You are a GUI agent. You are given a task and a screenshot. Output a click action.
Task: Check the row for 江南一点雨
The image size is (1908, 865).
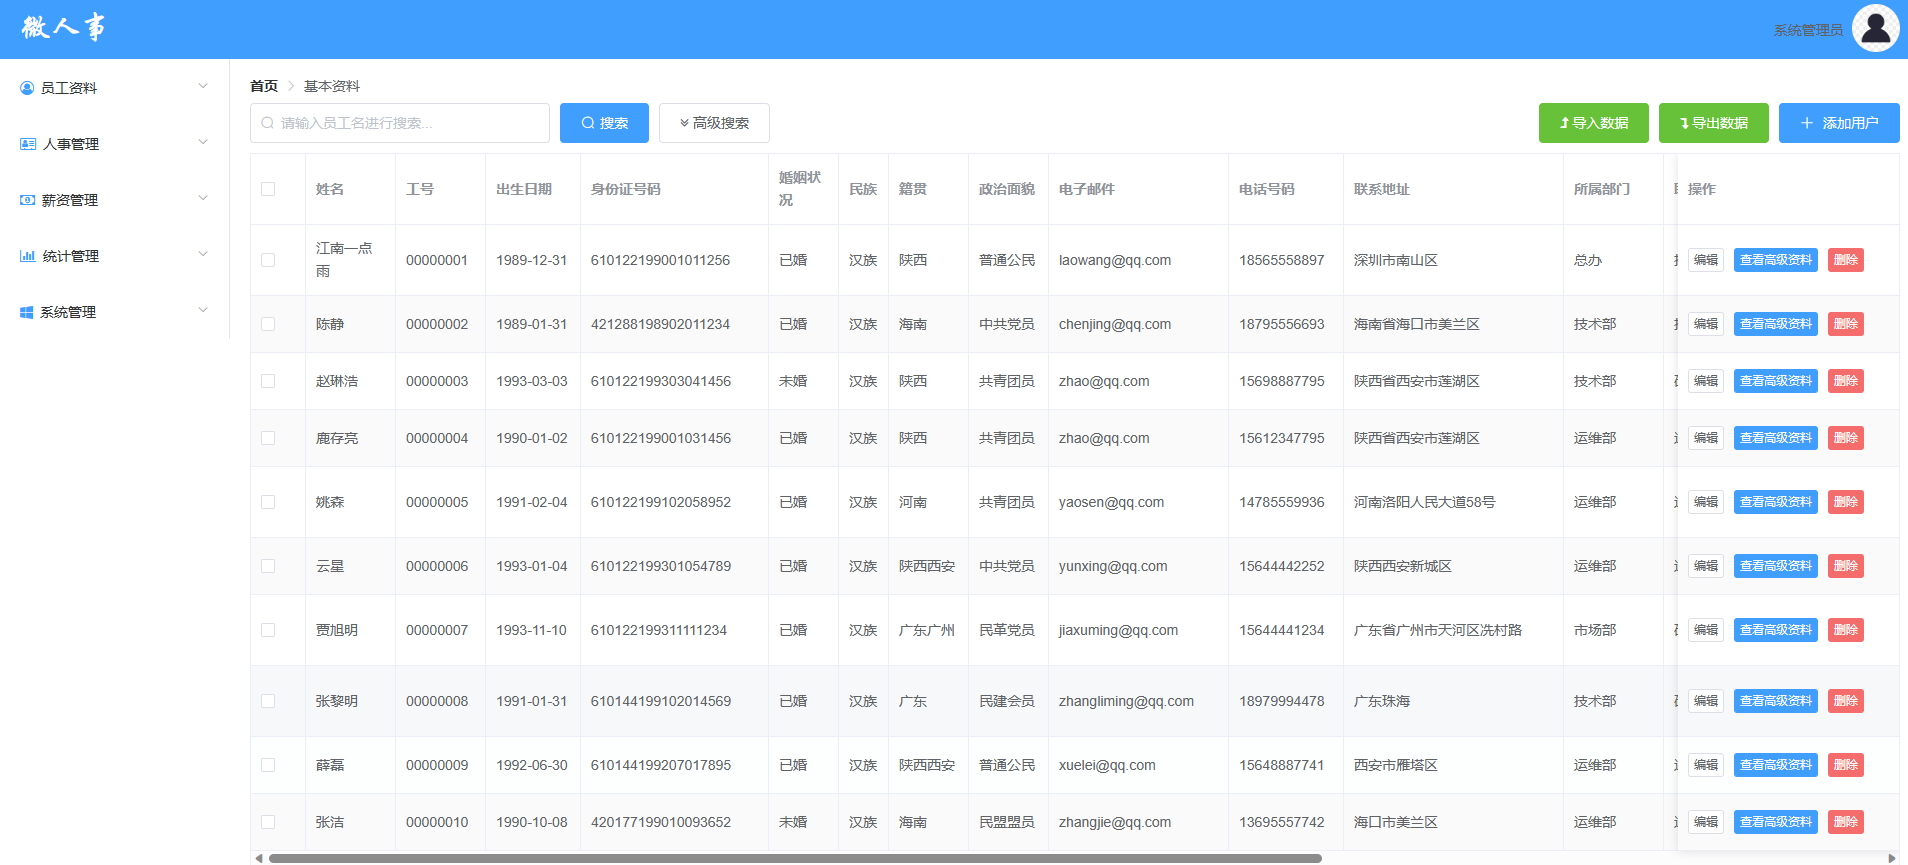coord(268,260)
